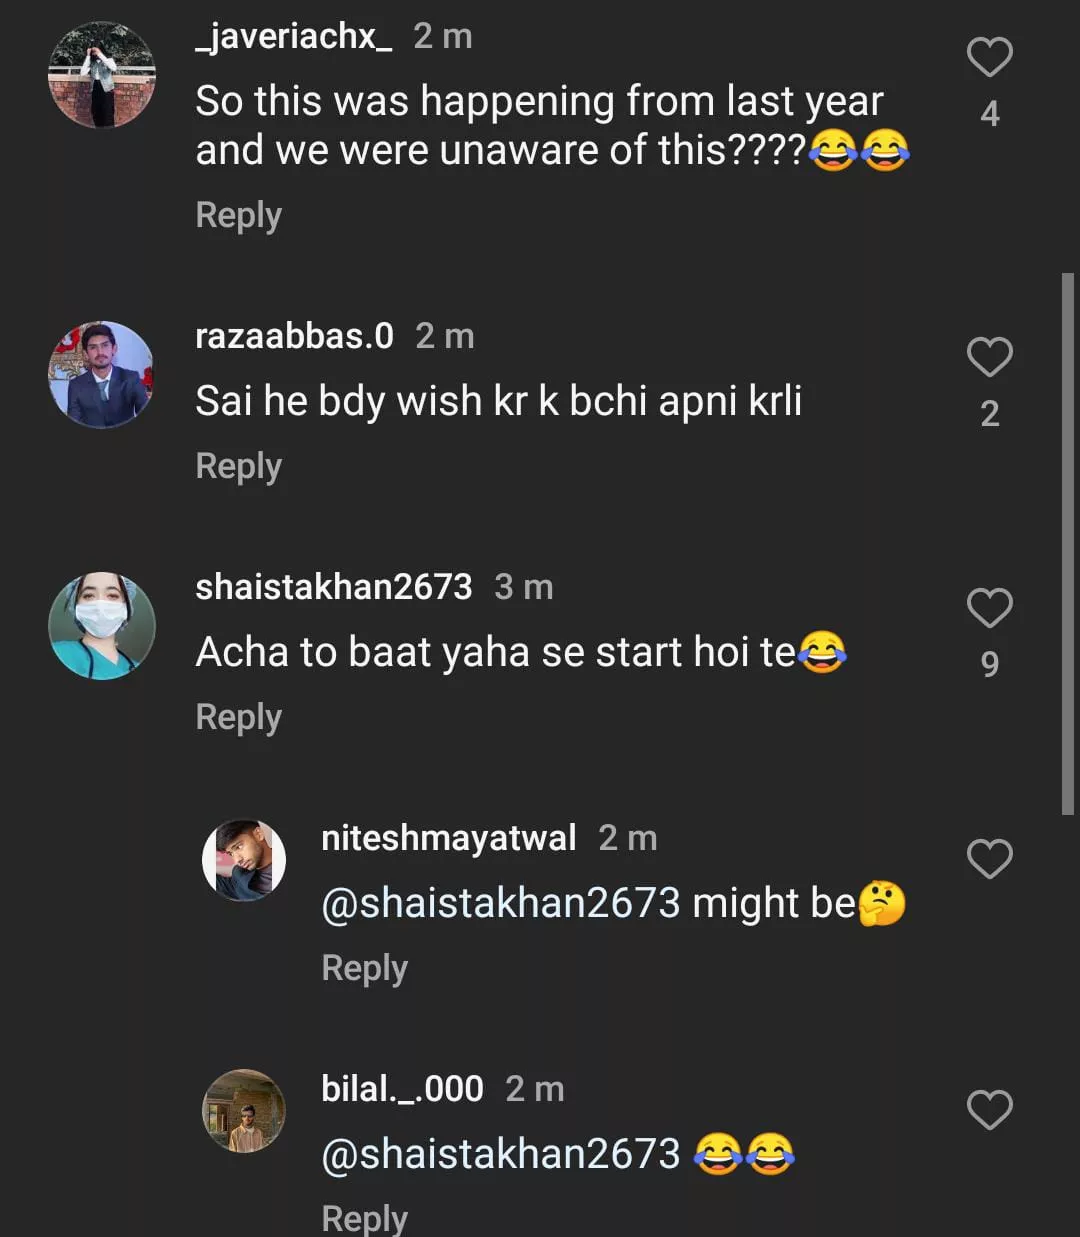Open niteshmayatwal's profile photo

click(244, 860)
